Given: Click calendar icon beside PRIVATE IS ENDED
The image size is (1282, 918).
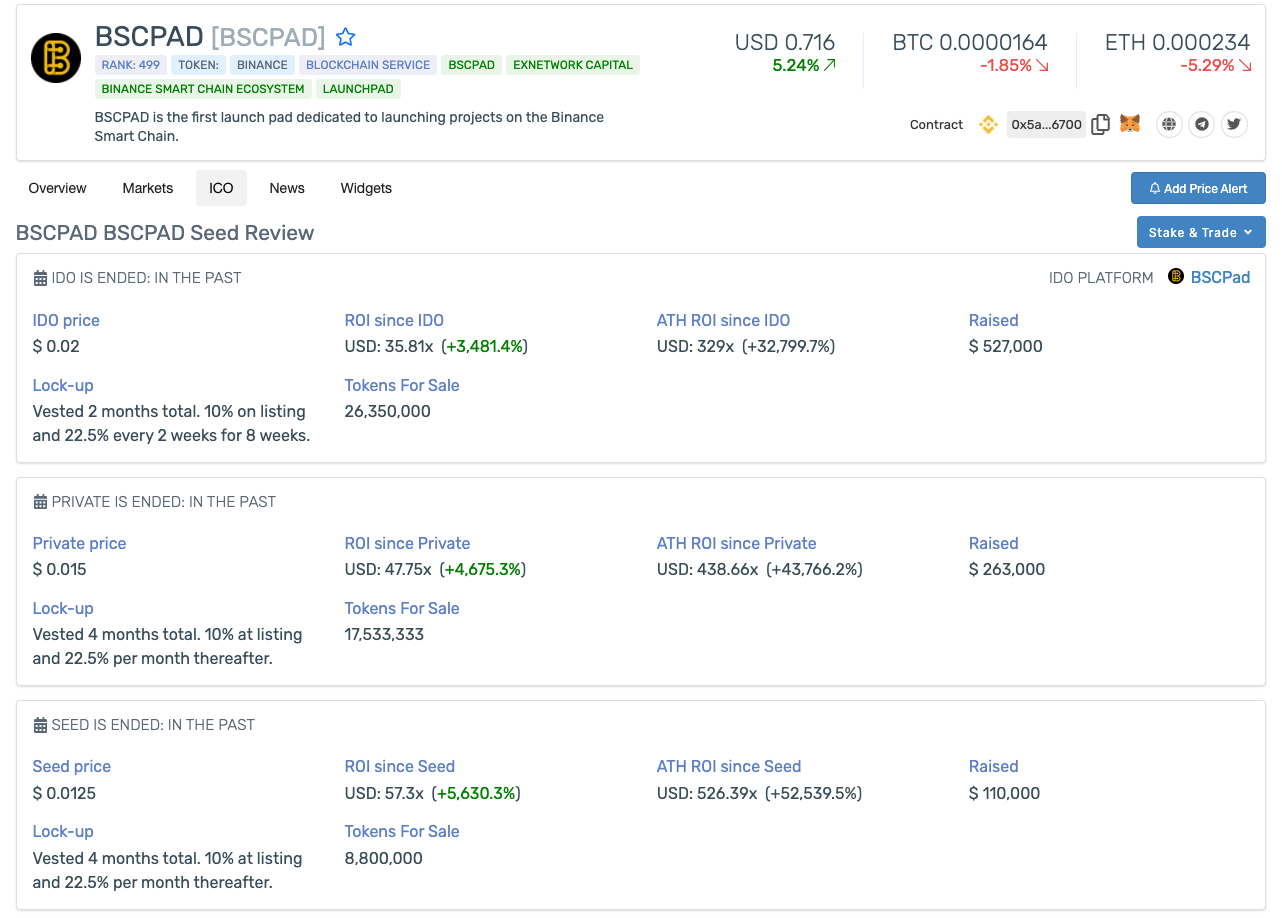Looking at the screenshot, I should point(40,502).
